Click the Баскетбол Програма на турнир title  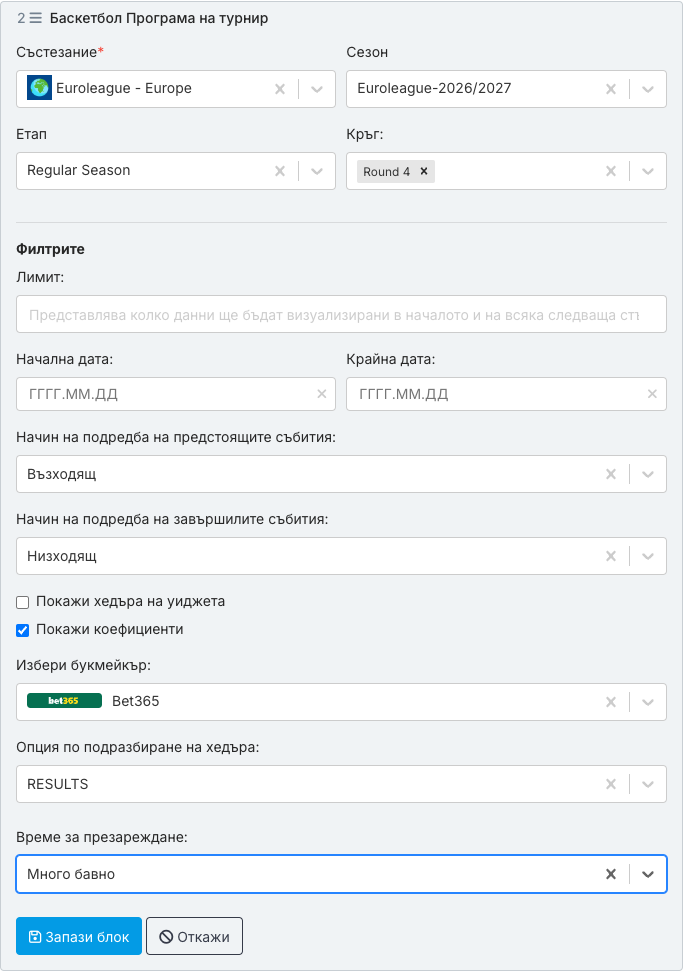[159, 18]
